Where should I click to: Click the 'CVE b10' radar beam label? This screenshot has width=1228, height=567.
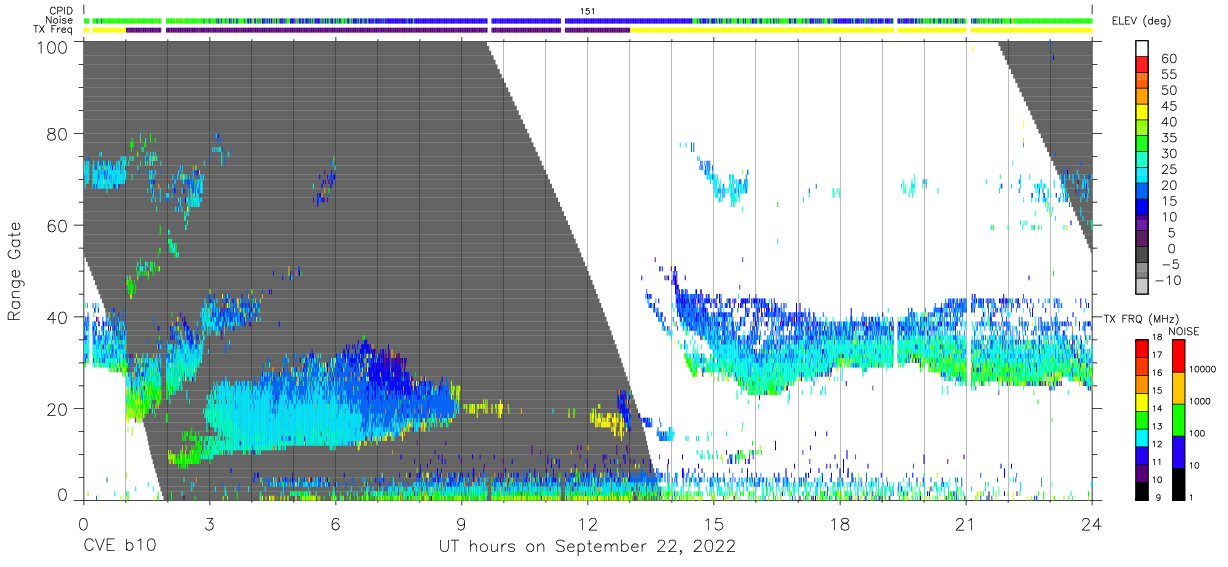pyautogui.click(x=118, y=546)
